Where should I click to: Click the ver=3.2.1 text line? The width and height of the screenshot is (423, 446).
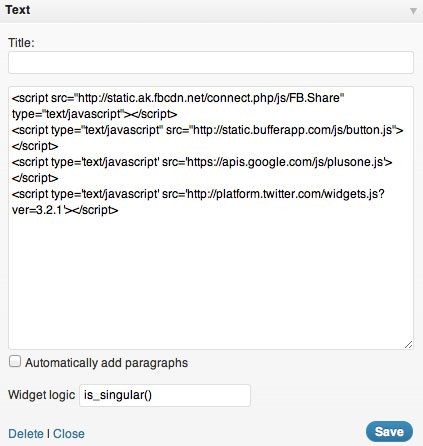point(65,210)
